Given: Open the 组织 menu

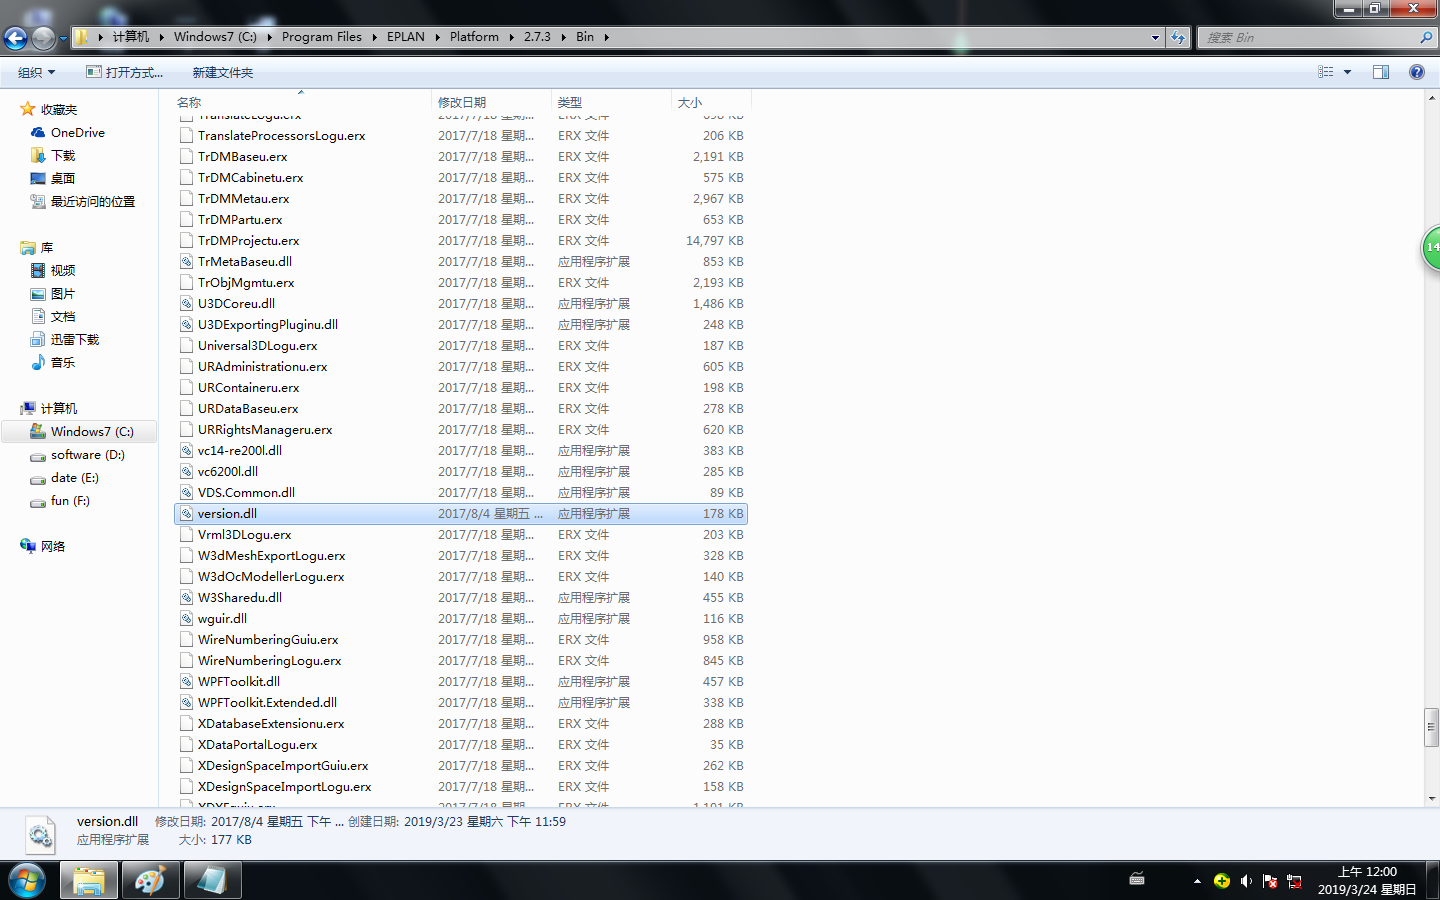Looking at the screenshot, I should tap(36, 72).
